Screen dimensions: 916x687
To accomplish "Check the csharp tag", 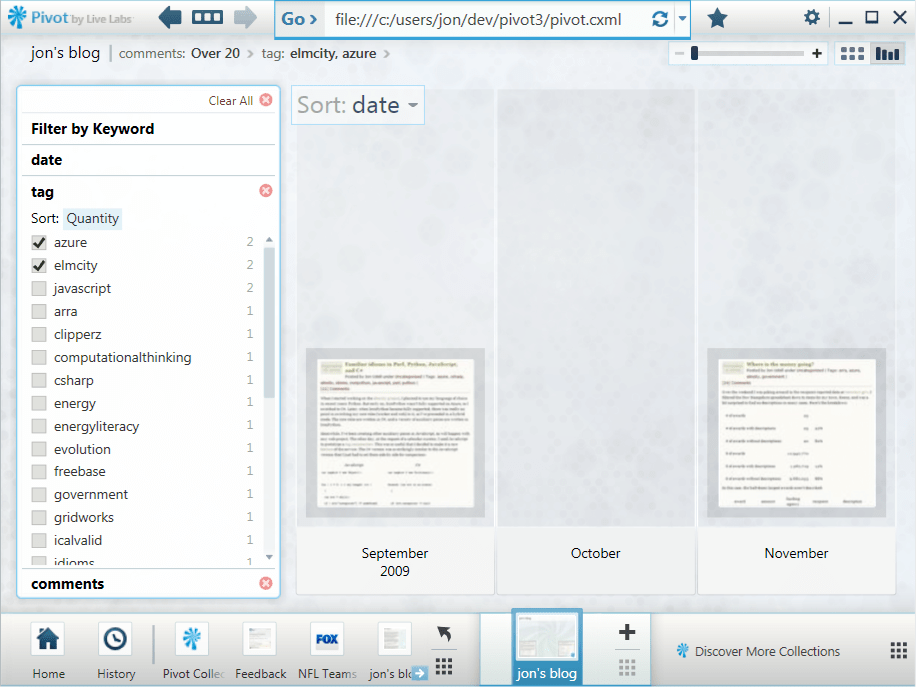I will 39,380.
